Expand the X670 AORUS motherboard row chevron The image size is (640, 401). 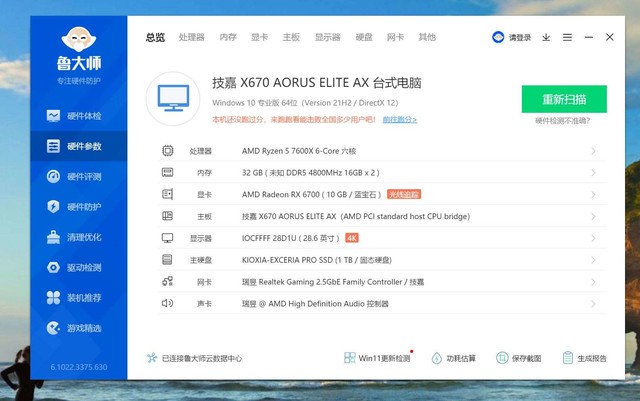click(593, 216)
